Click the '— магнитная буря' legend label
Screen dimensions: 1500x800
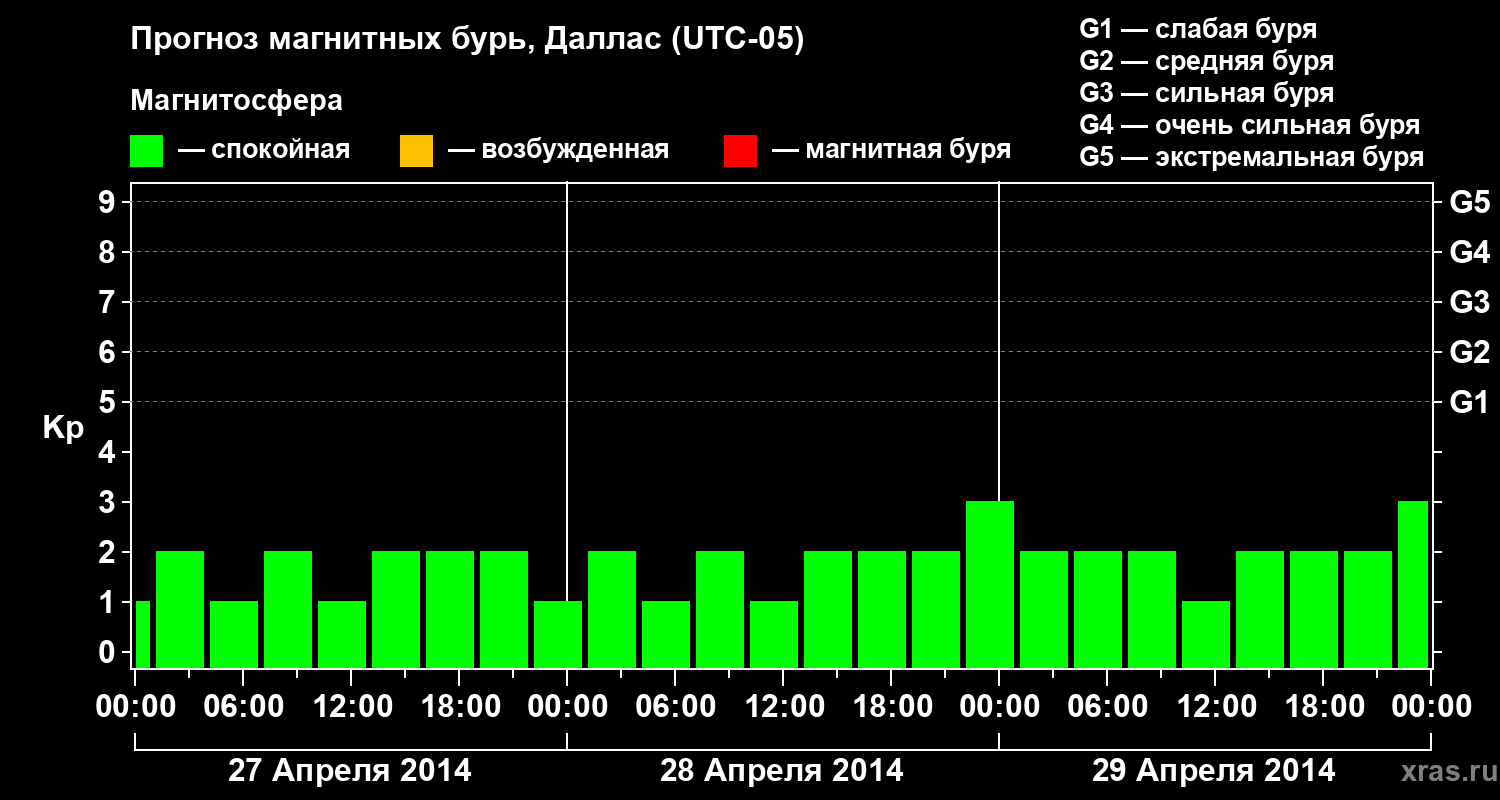pos(892,150)
